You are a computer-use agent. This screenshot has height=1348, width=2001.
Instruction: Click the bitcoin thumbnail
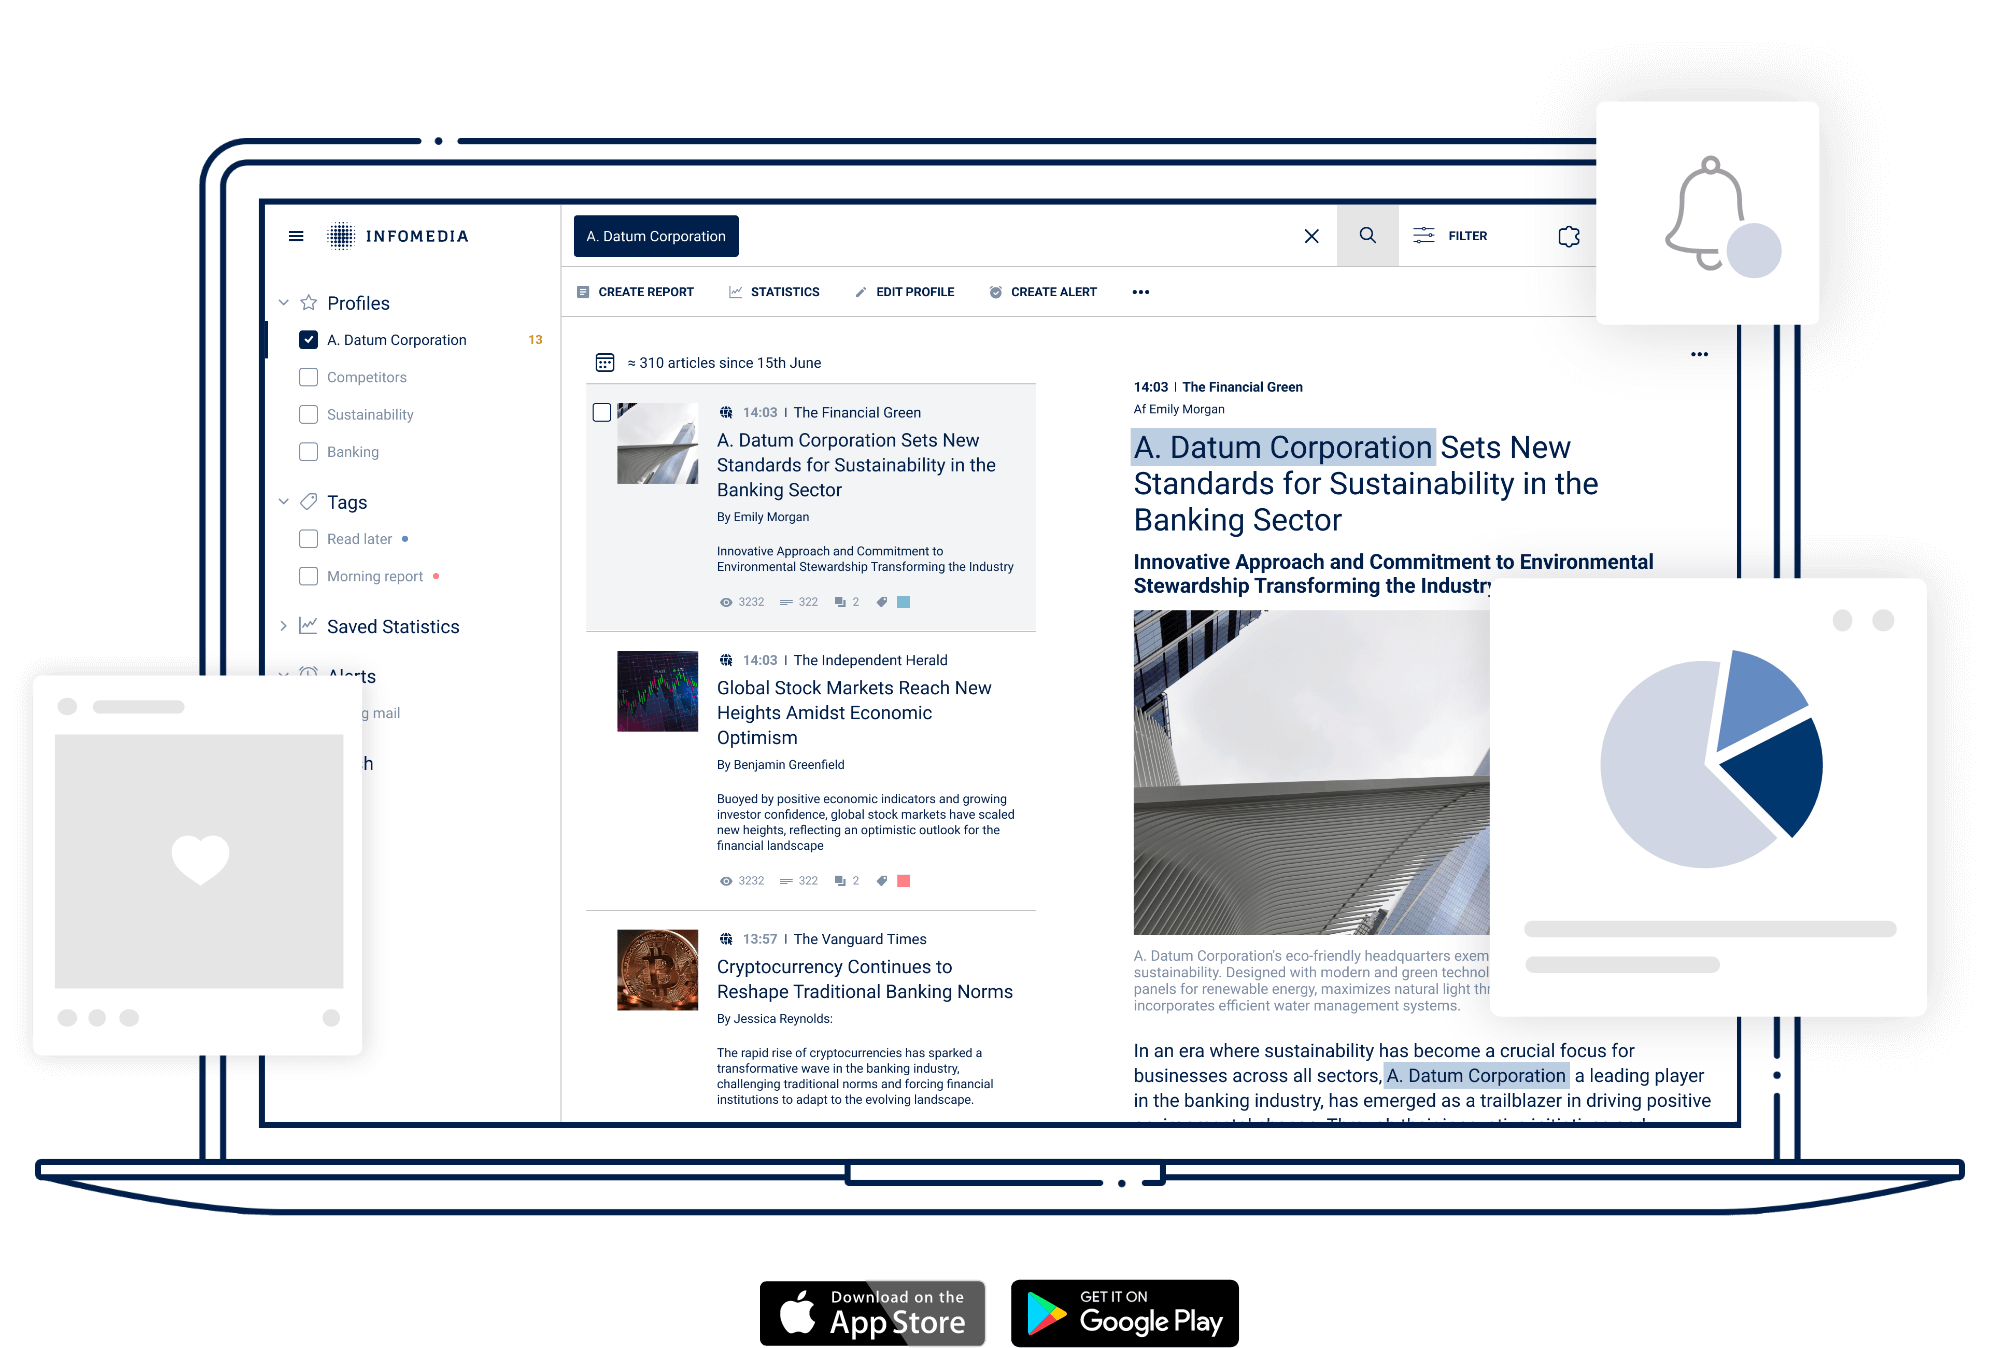pyautogui.click(x=657, y=970)
